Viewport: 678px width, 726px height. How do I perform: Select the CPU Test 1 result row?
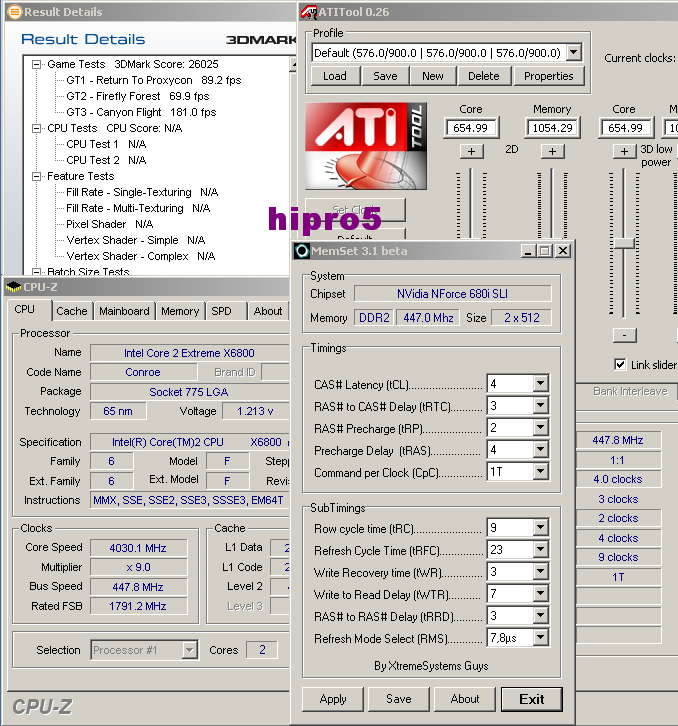(106, 144)
